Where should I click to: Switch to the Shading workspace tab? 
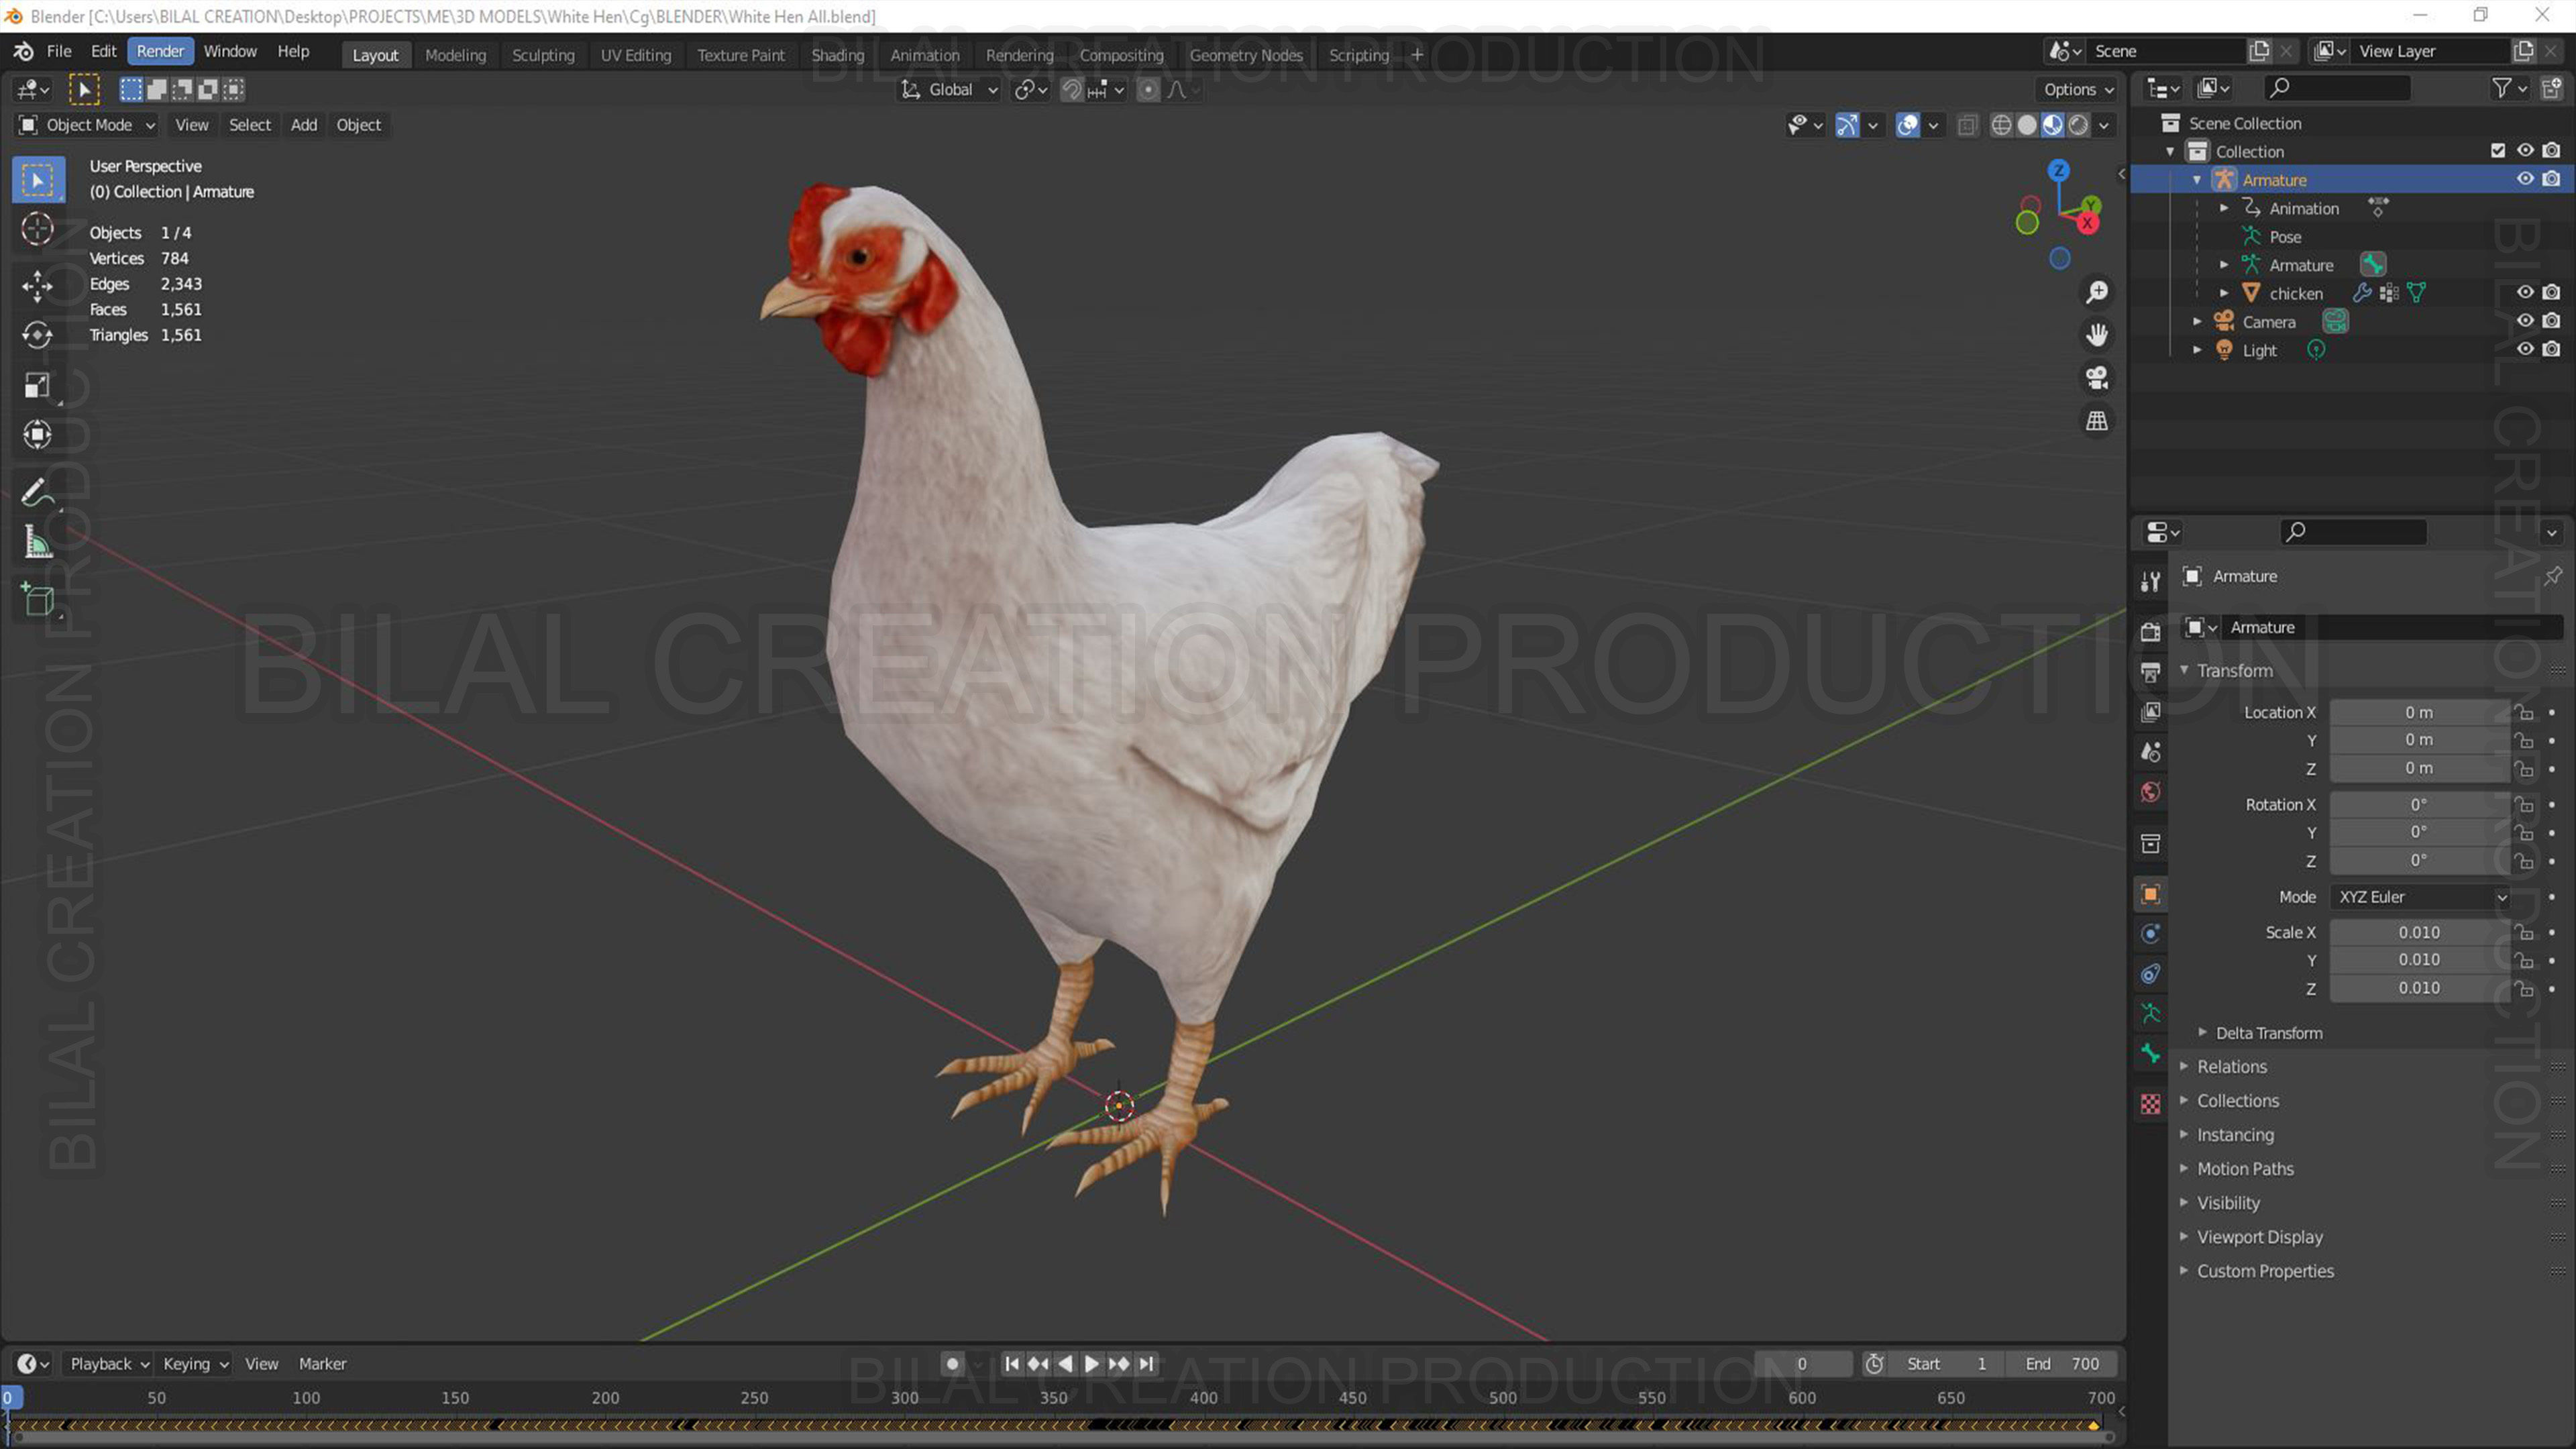click(x=837, y=55)
